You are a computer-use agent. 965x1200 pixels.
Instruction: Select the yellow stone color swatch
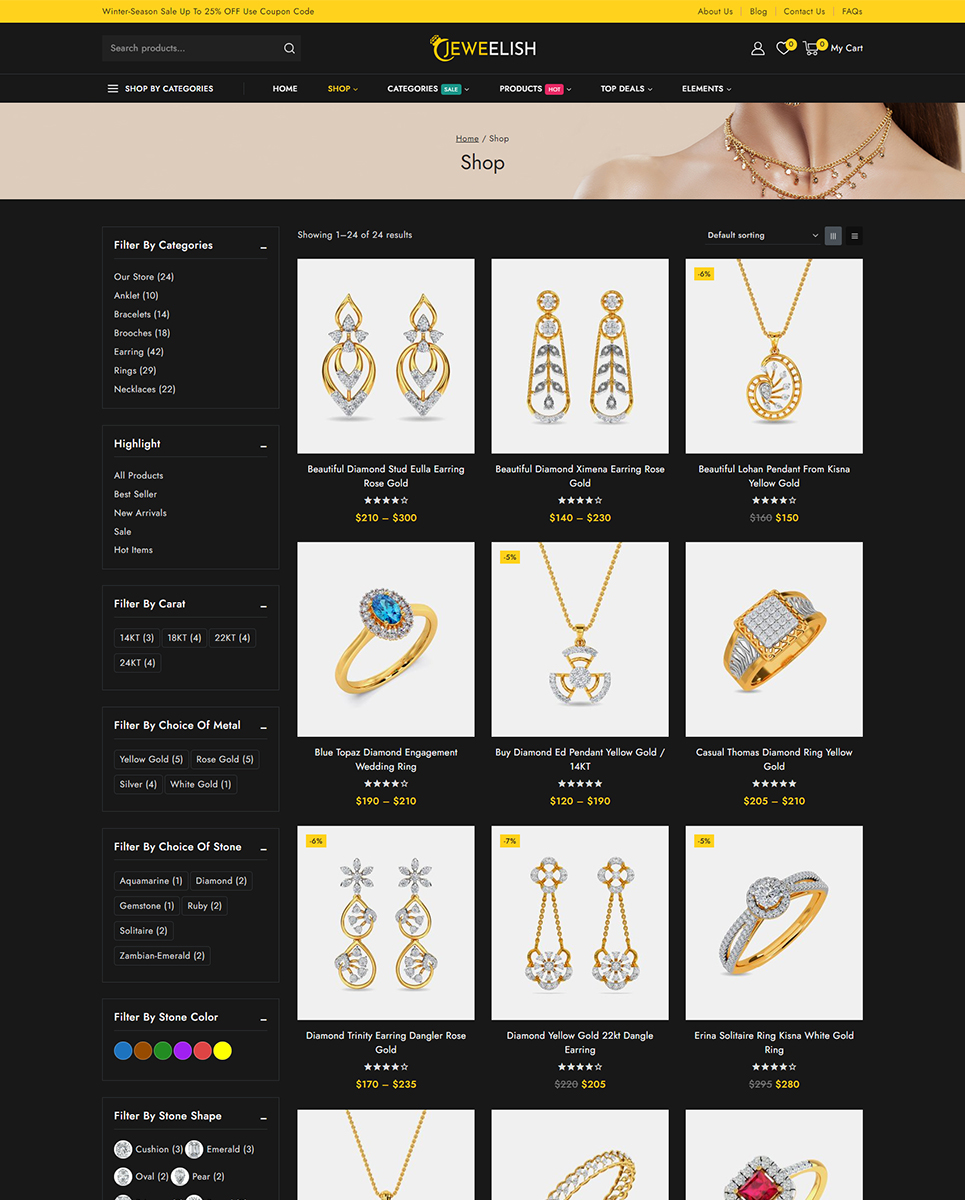tap(222, 1051)
